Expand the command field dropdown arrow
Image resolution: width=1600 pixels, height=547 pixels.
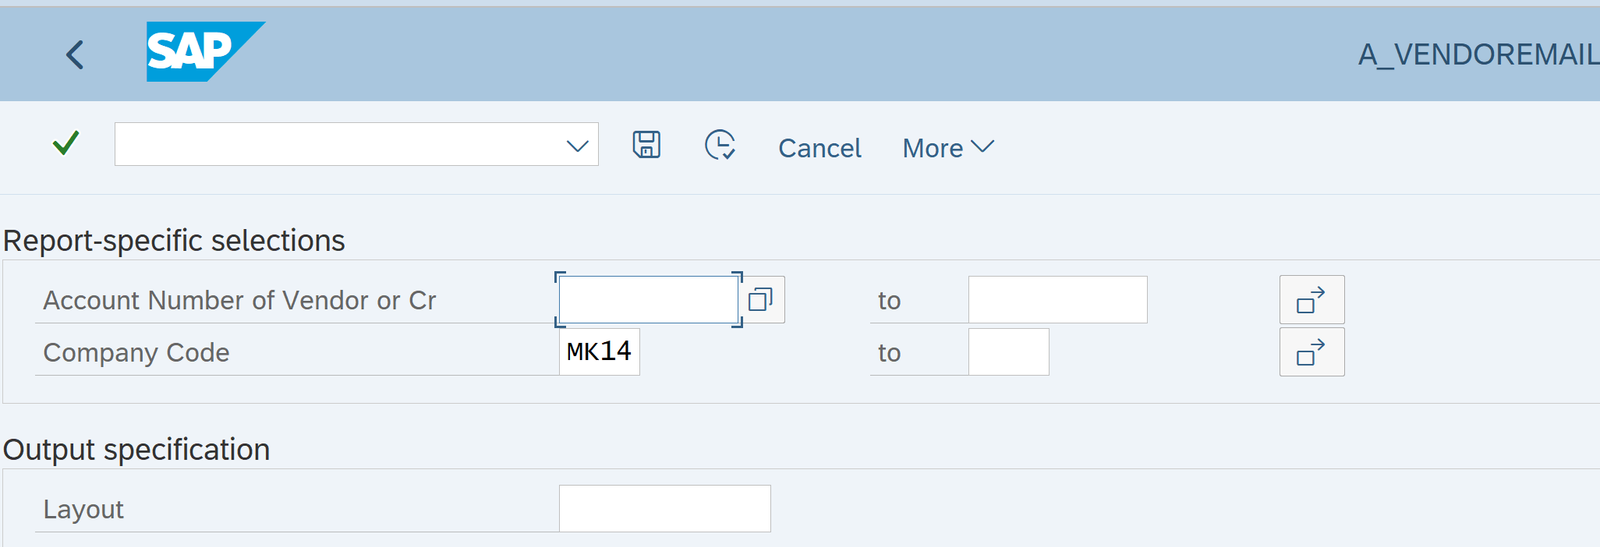click(x=577, y=146)
